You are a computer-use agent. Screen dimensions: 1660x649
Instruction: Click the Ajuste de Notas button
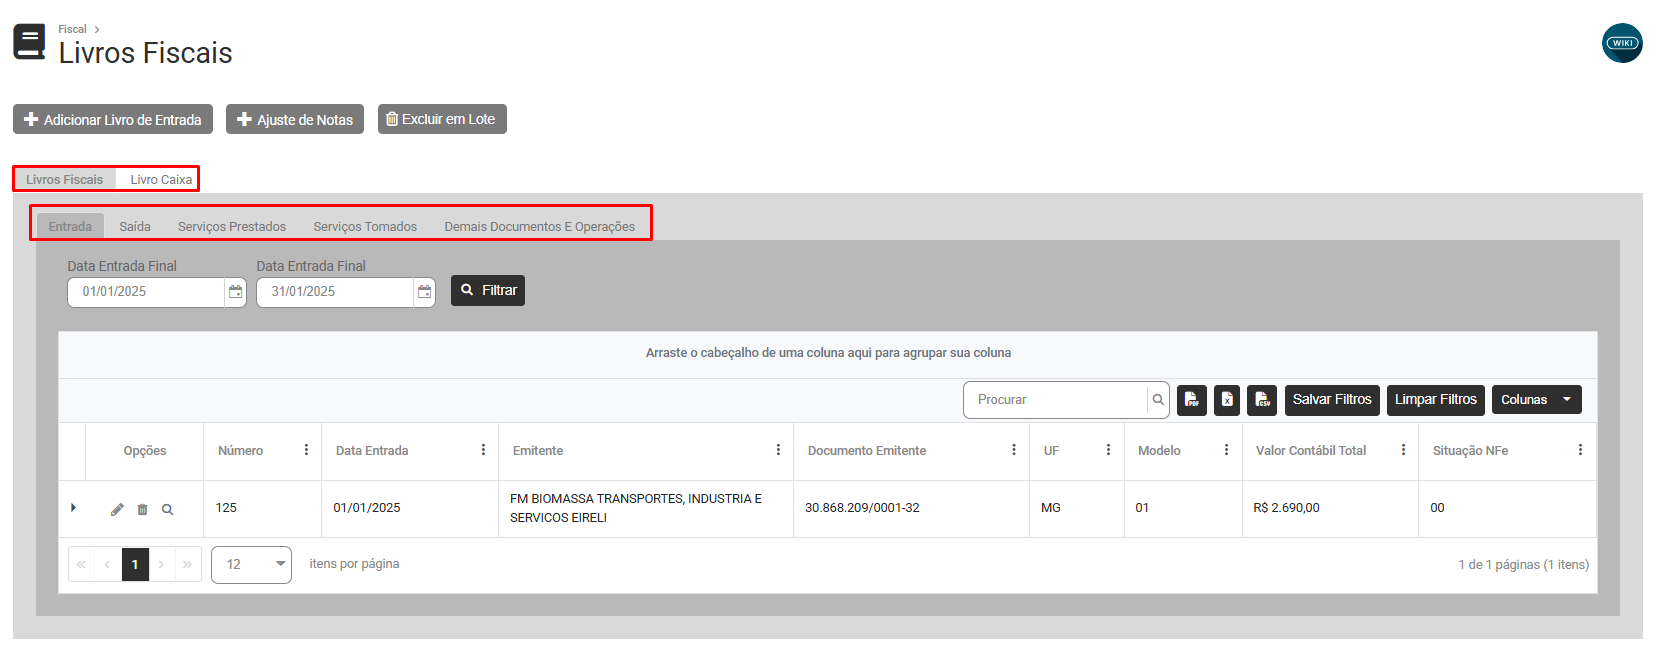coord(295,119)
